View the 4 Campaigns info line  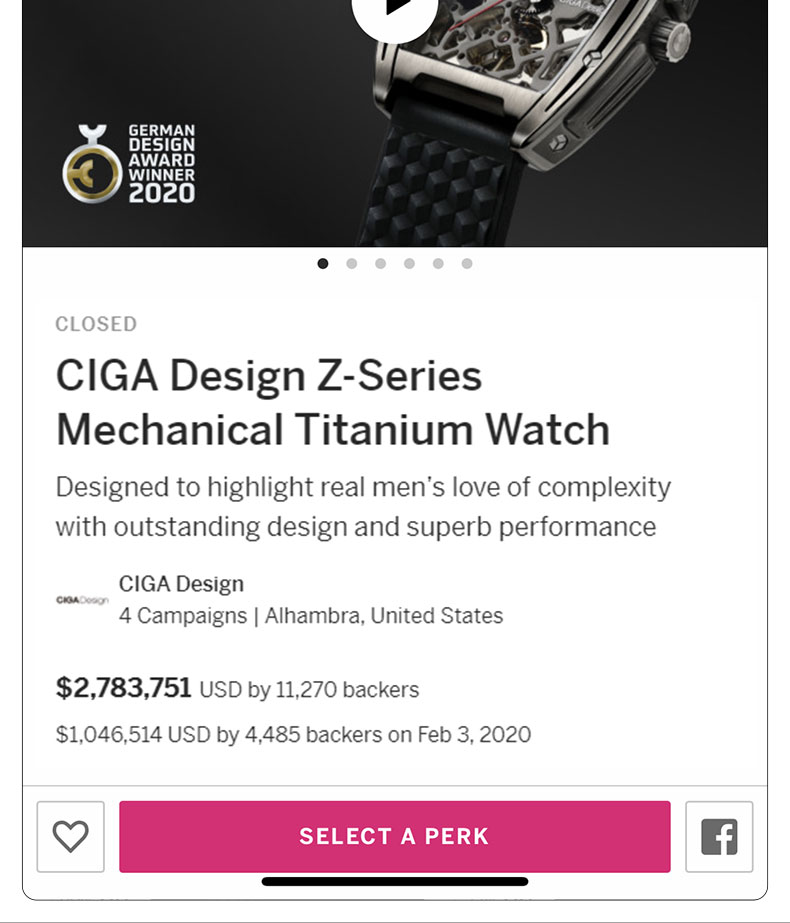310,616
